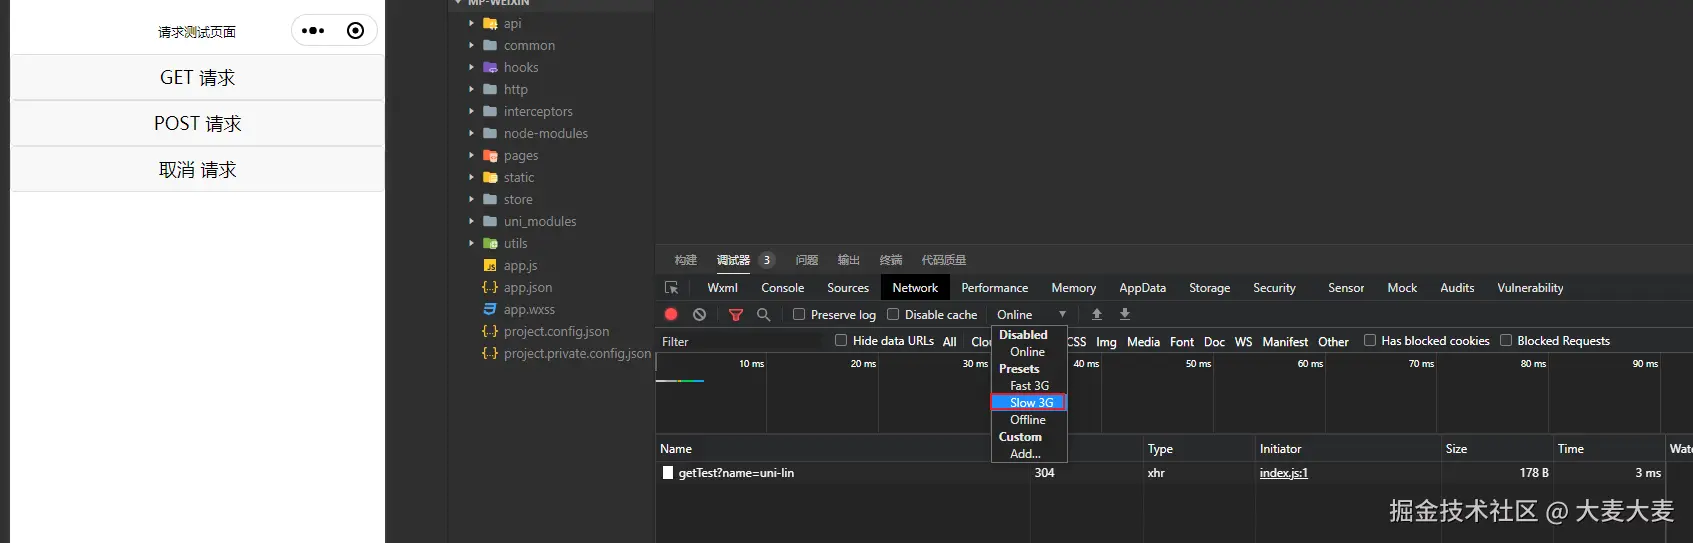Tap the 取消 请求 button

198,169
